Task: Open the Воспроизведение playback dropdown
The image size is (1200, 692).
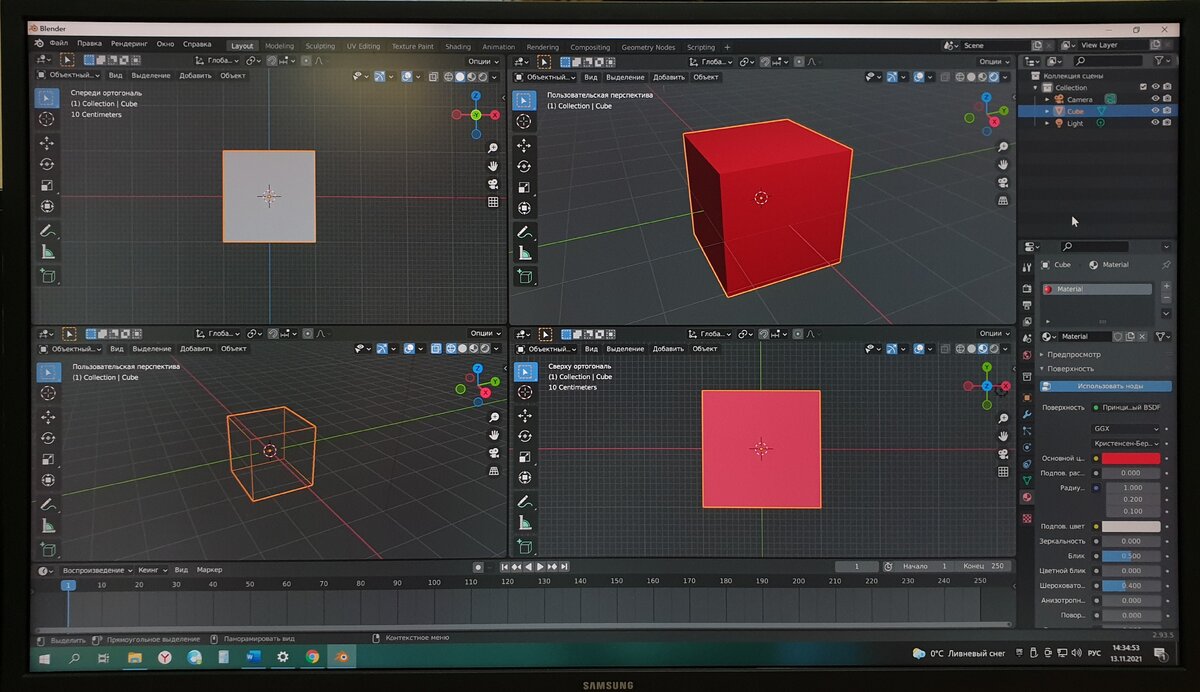Action: [x=98, y=570]
